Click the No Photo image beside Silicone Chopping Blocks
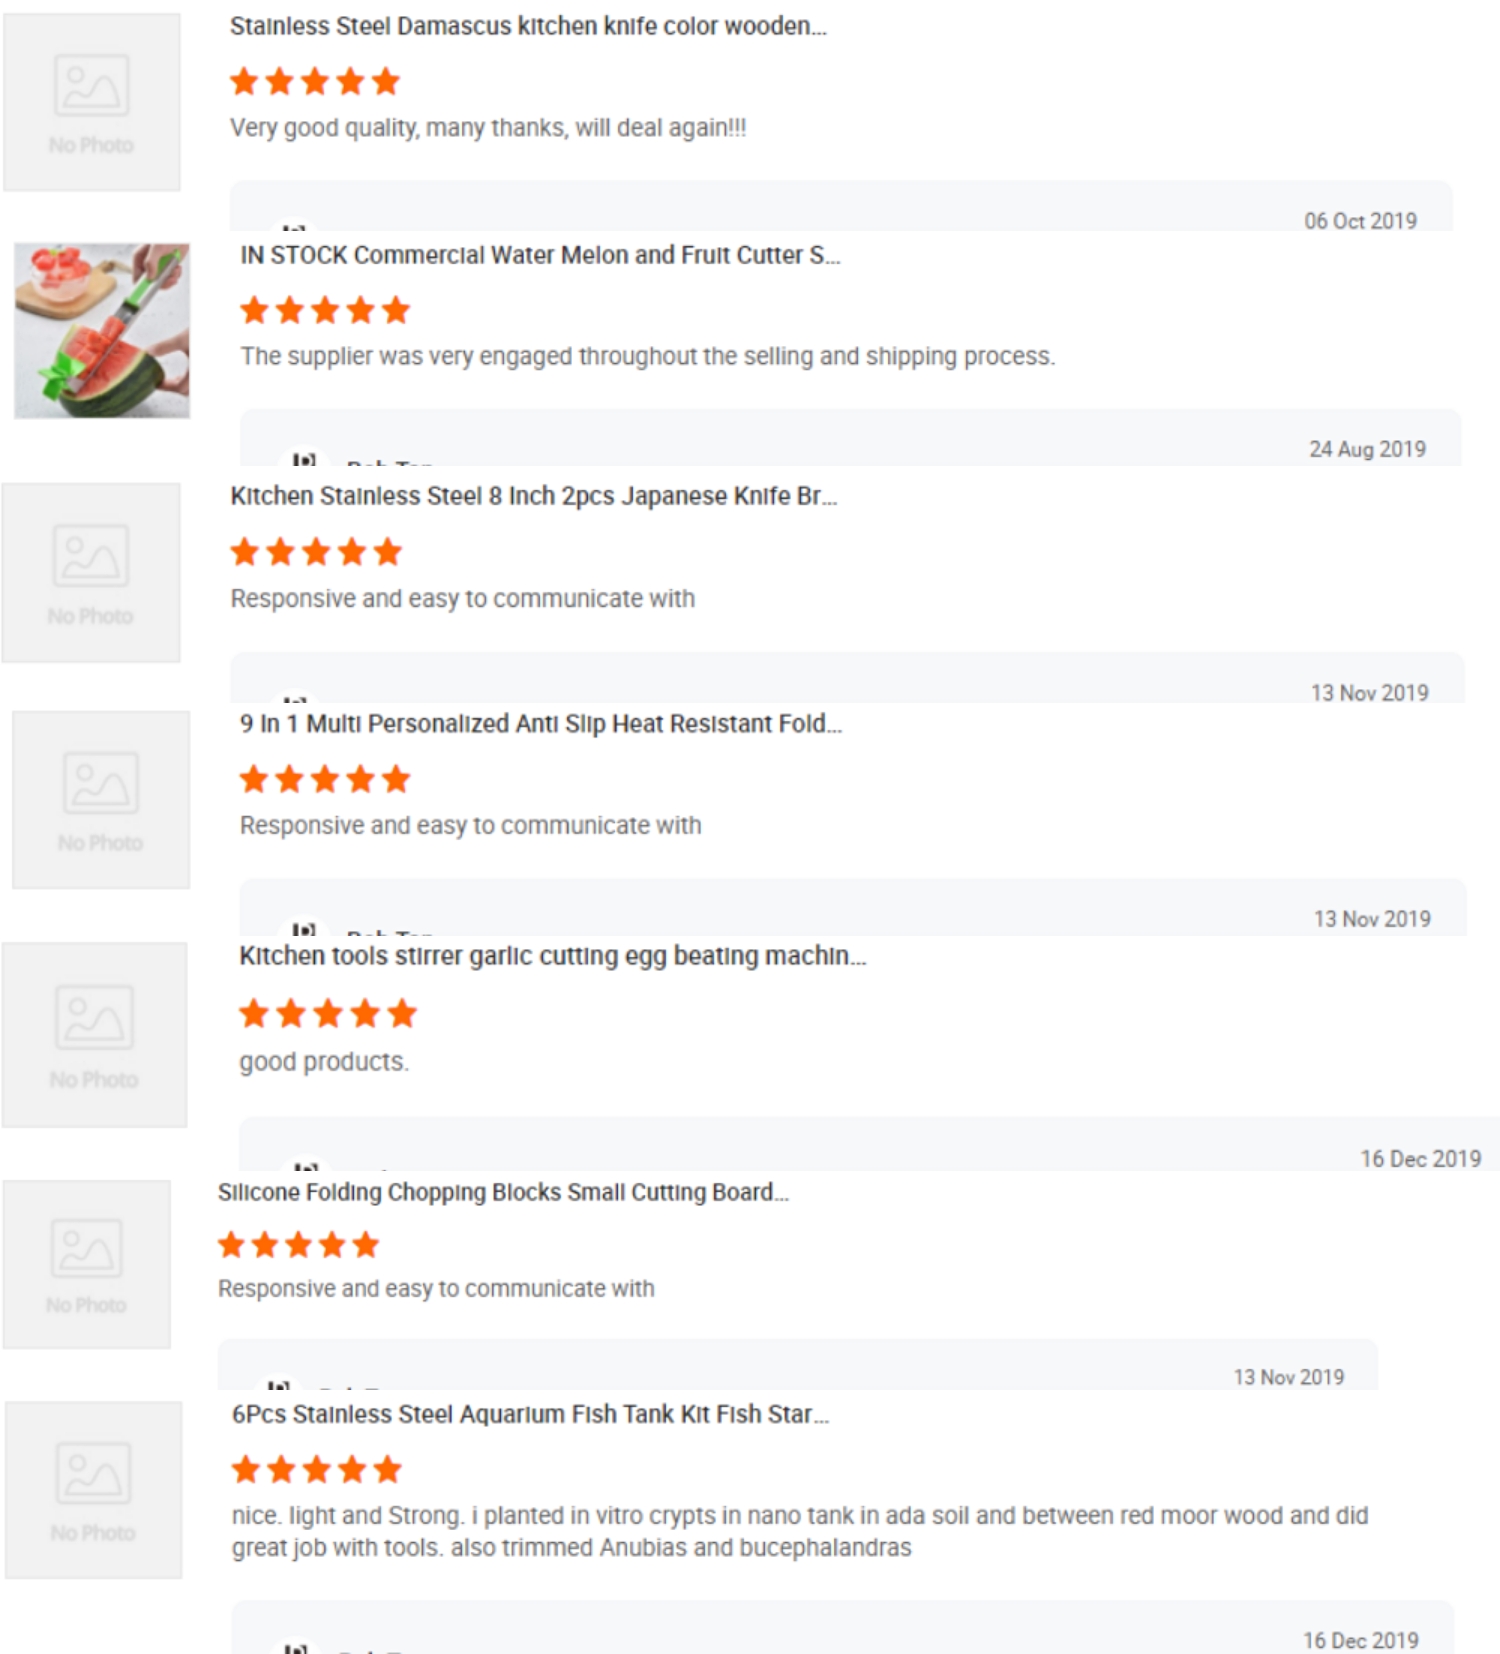 87,1264
